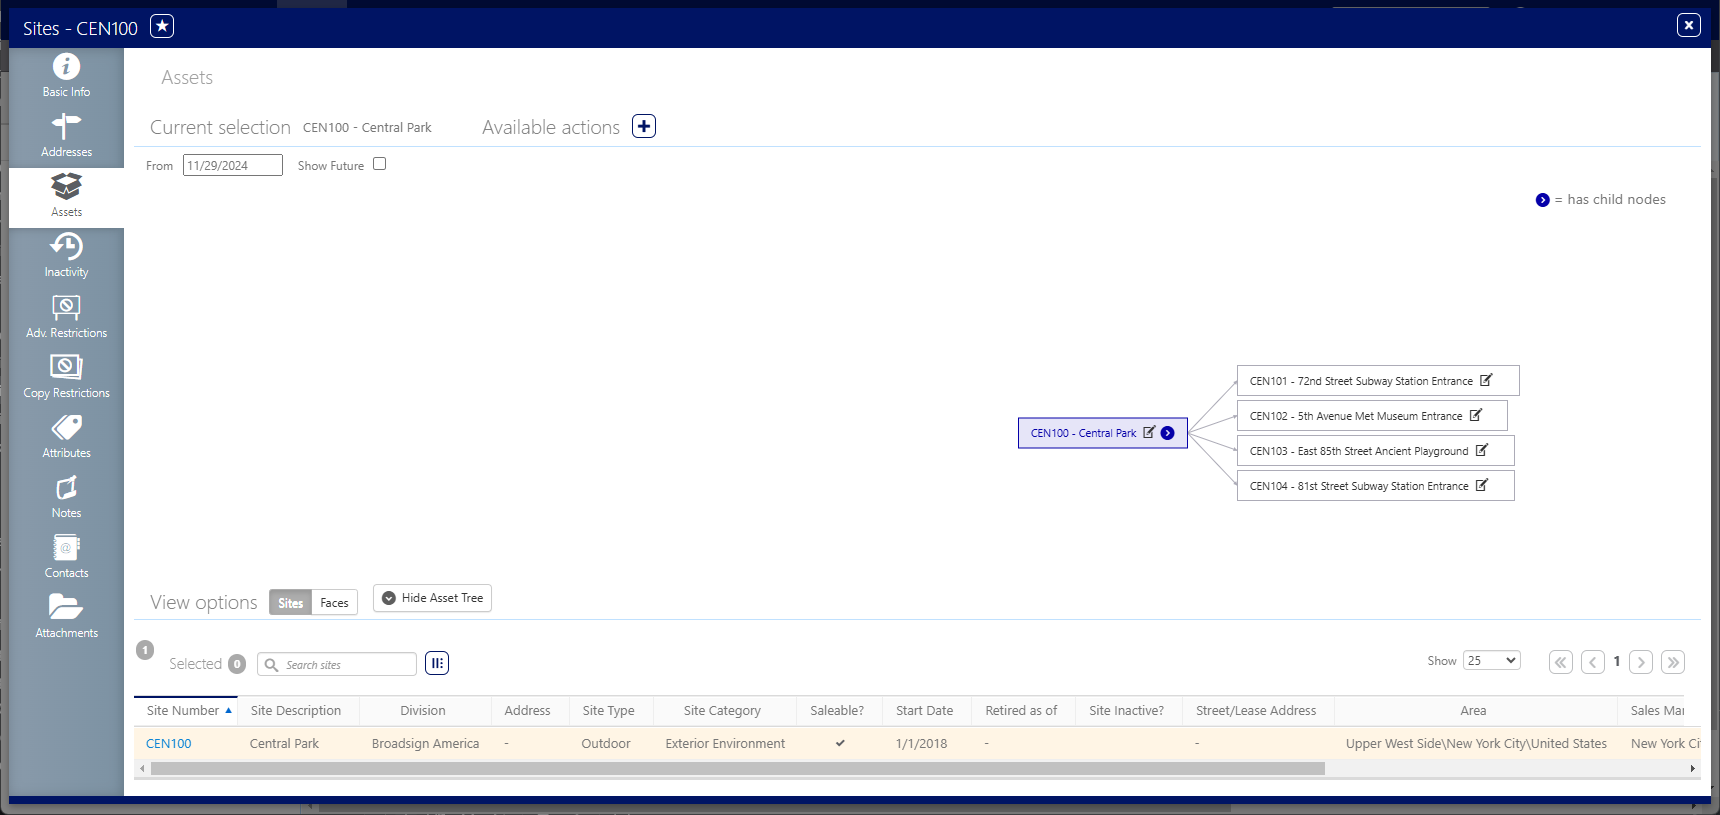Go to the next page

[x=1641, y=662]
